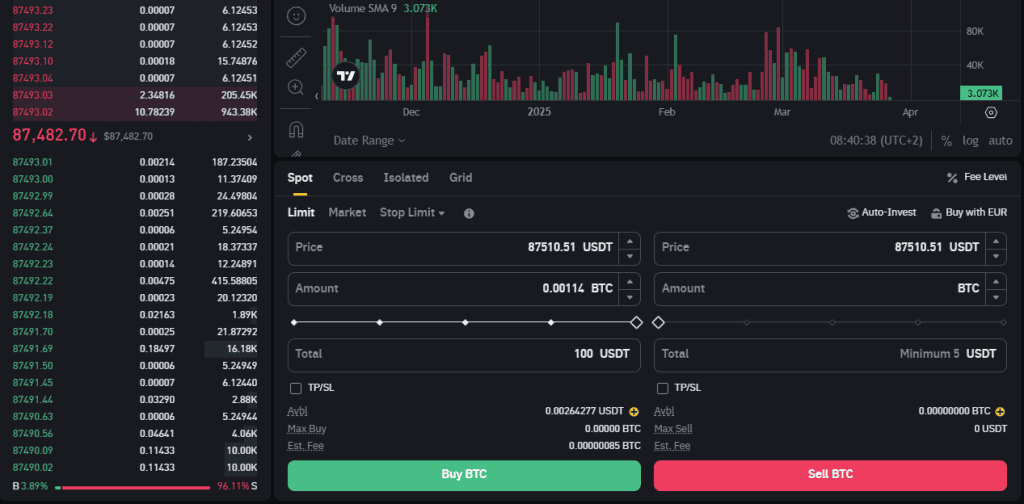Click the sell Total input field

click(x=830, y=354)
